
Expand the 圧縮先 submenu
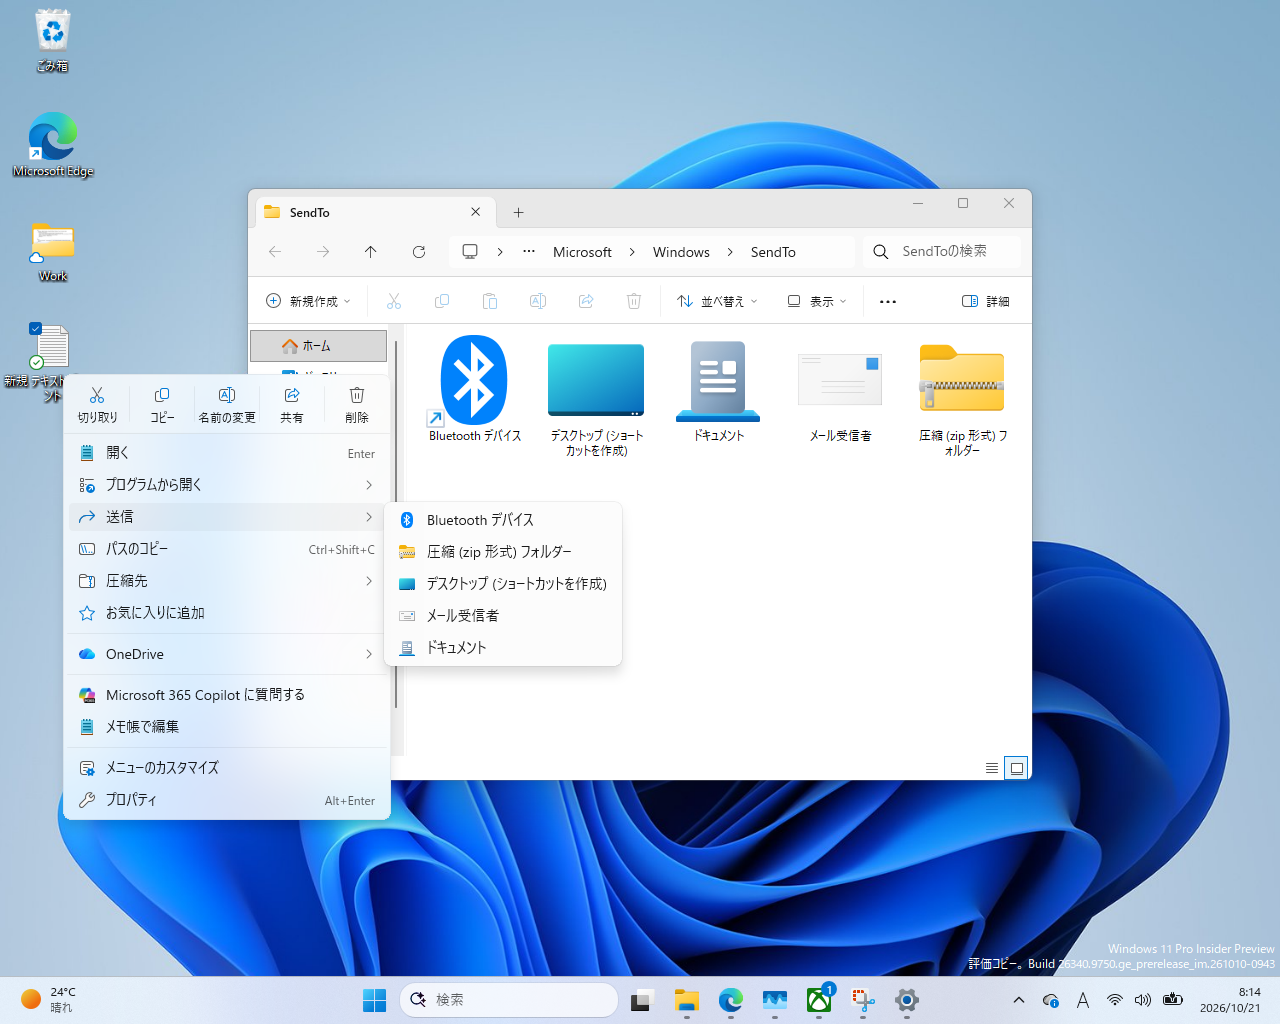tap(227, 581)
